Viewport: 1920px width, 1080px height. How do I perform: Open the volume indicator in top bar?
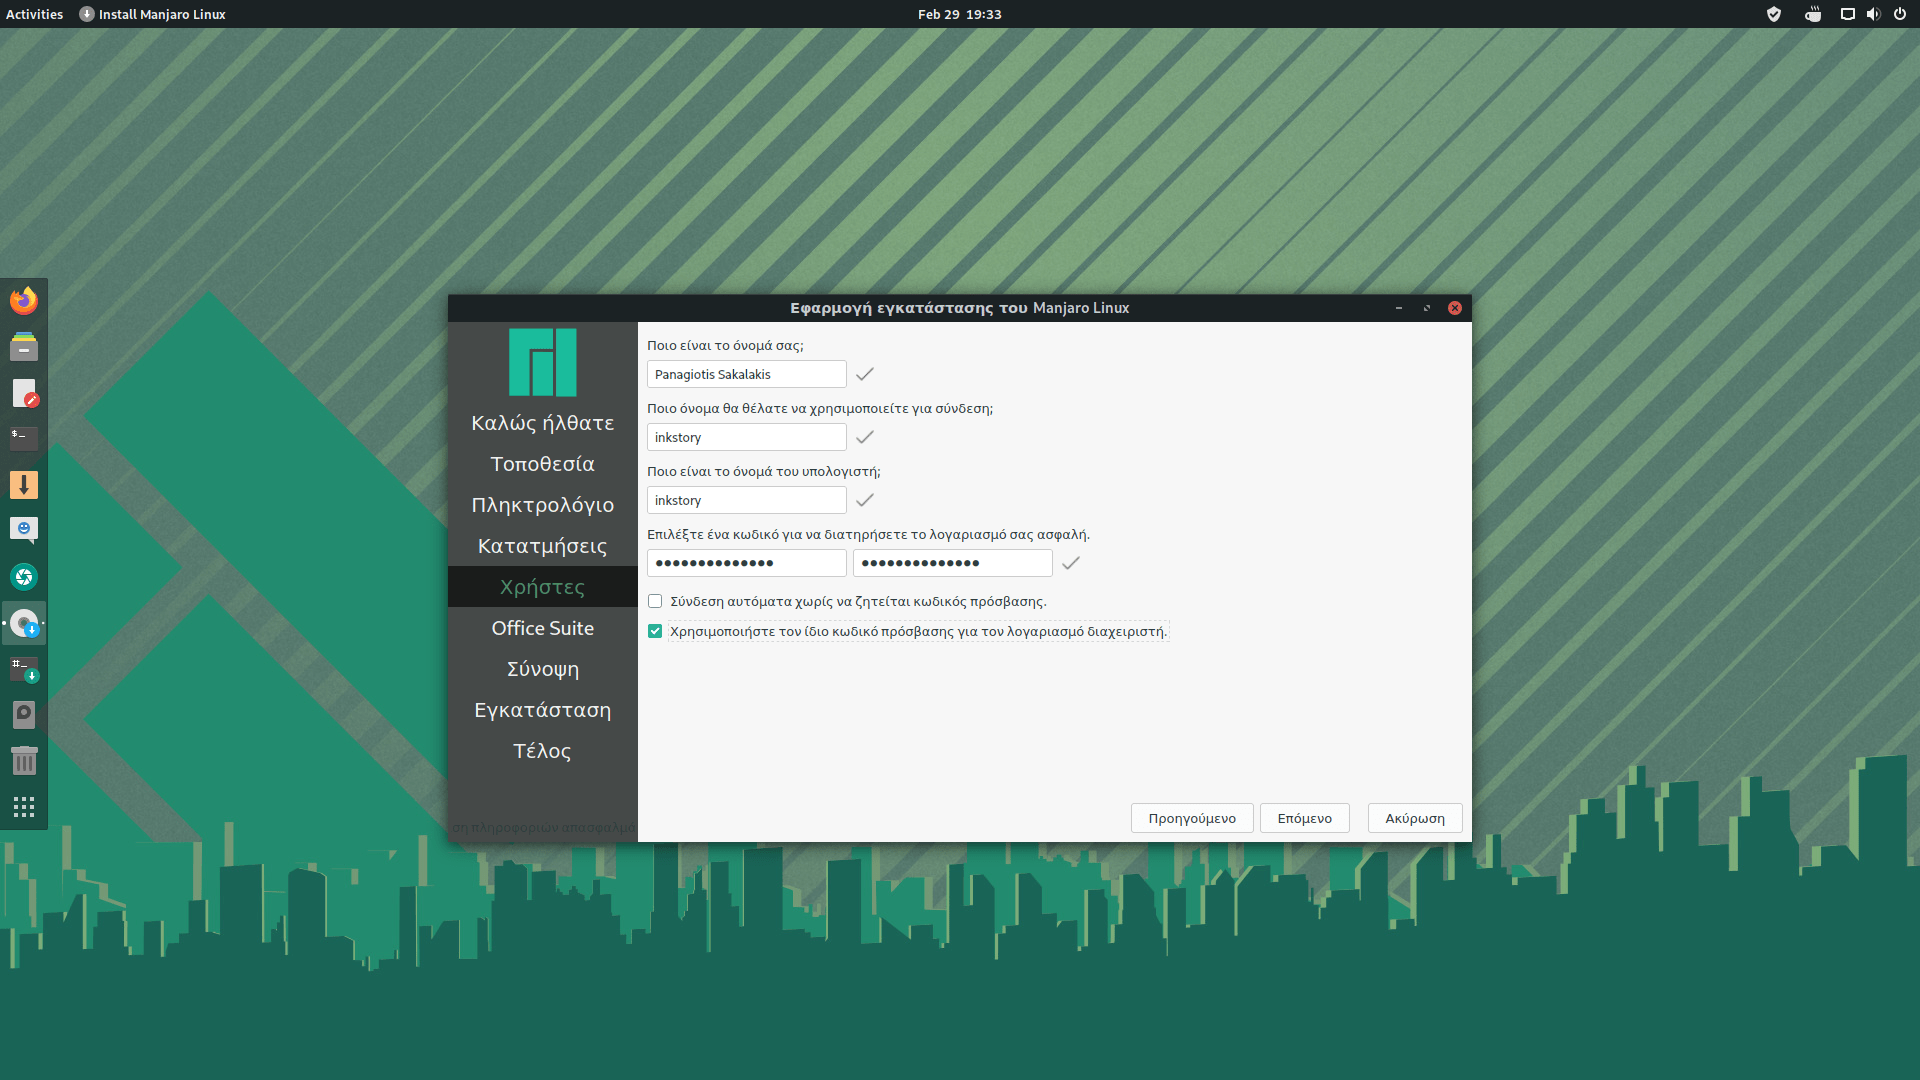1873,14
